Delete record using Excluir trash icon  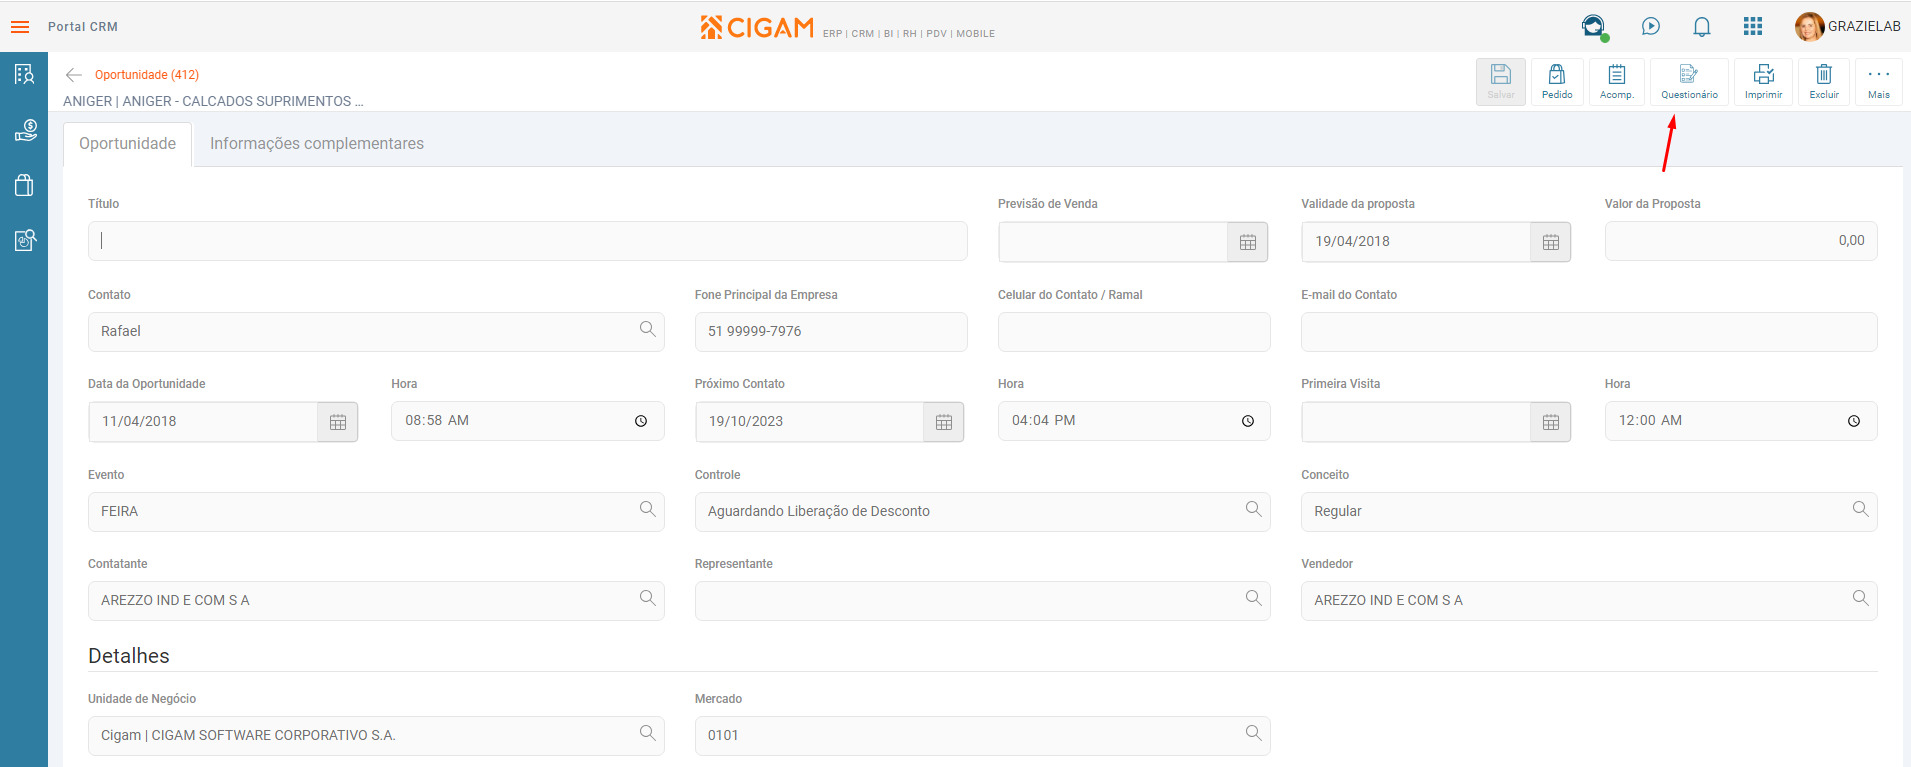click(1824, 81)
